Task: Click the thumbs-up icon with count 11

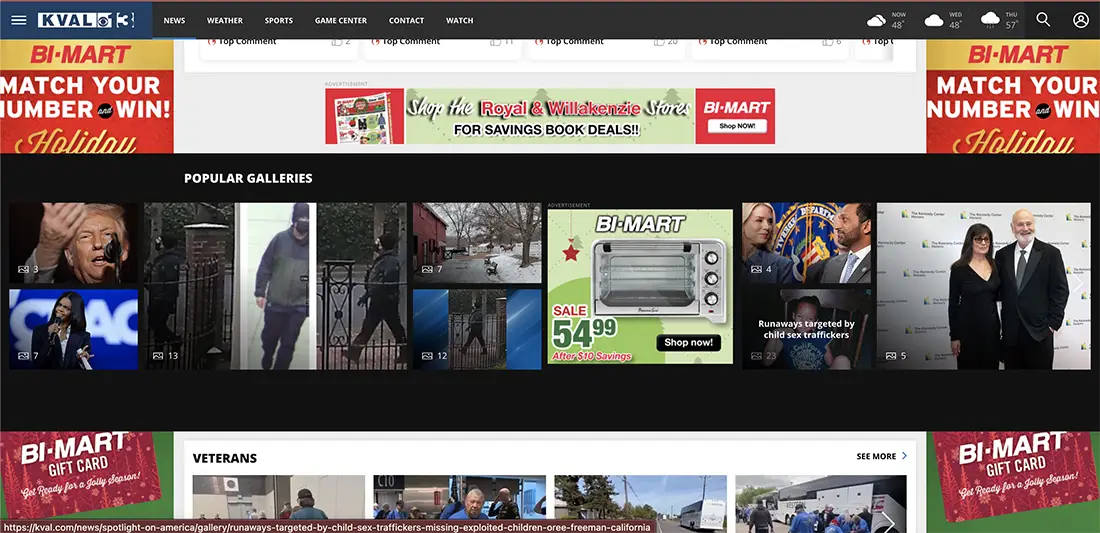Action: [496, 42]
